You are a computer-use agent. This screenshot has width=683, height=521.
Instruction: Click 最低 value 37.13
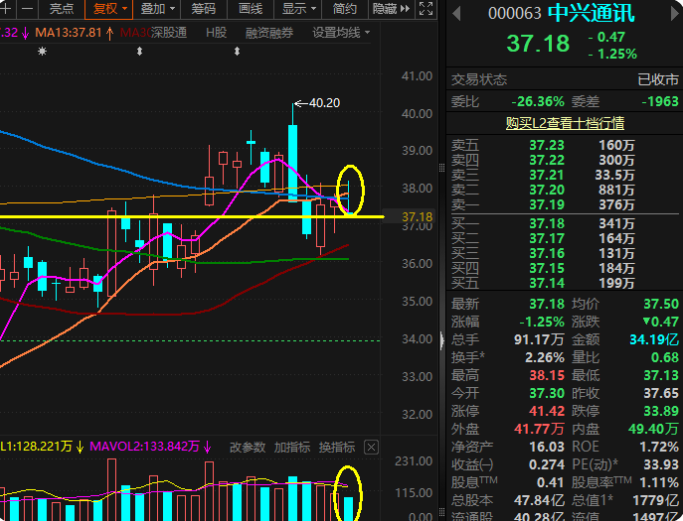coord(661,375)
